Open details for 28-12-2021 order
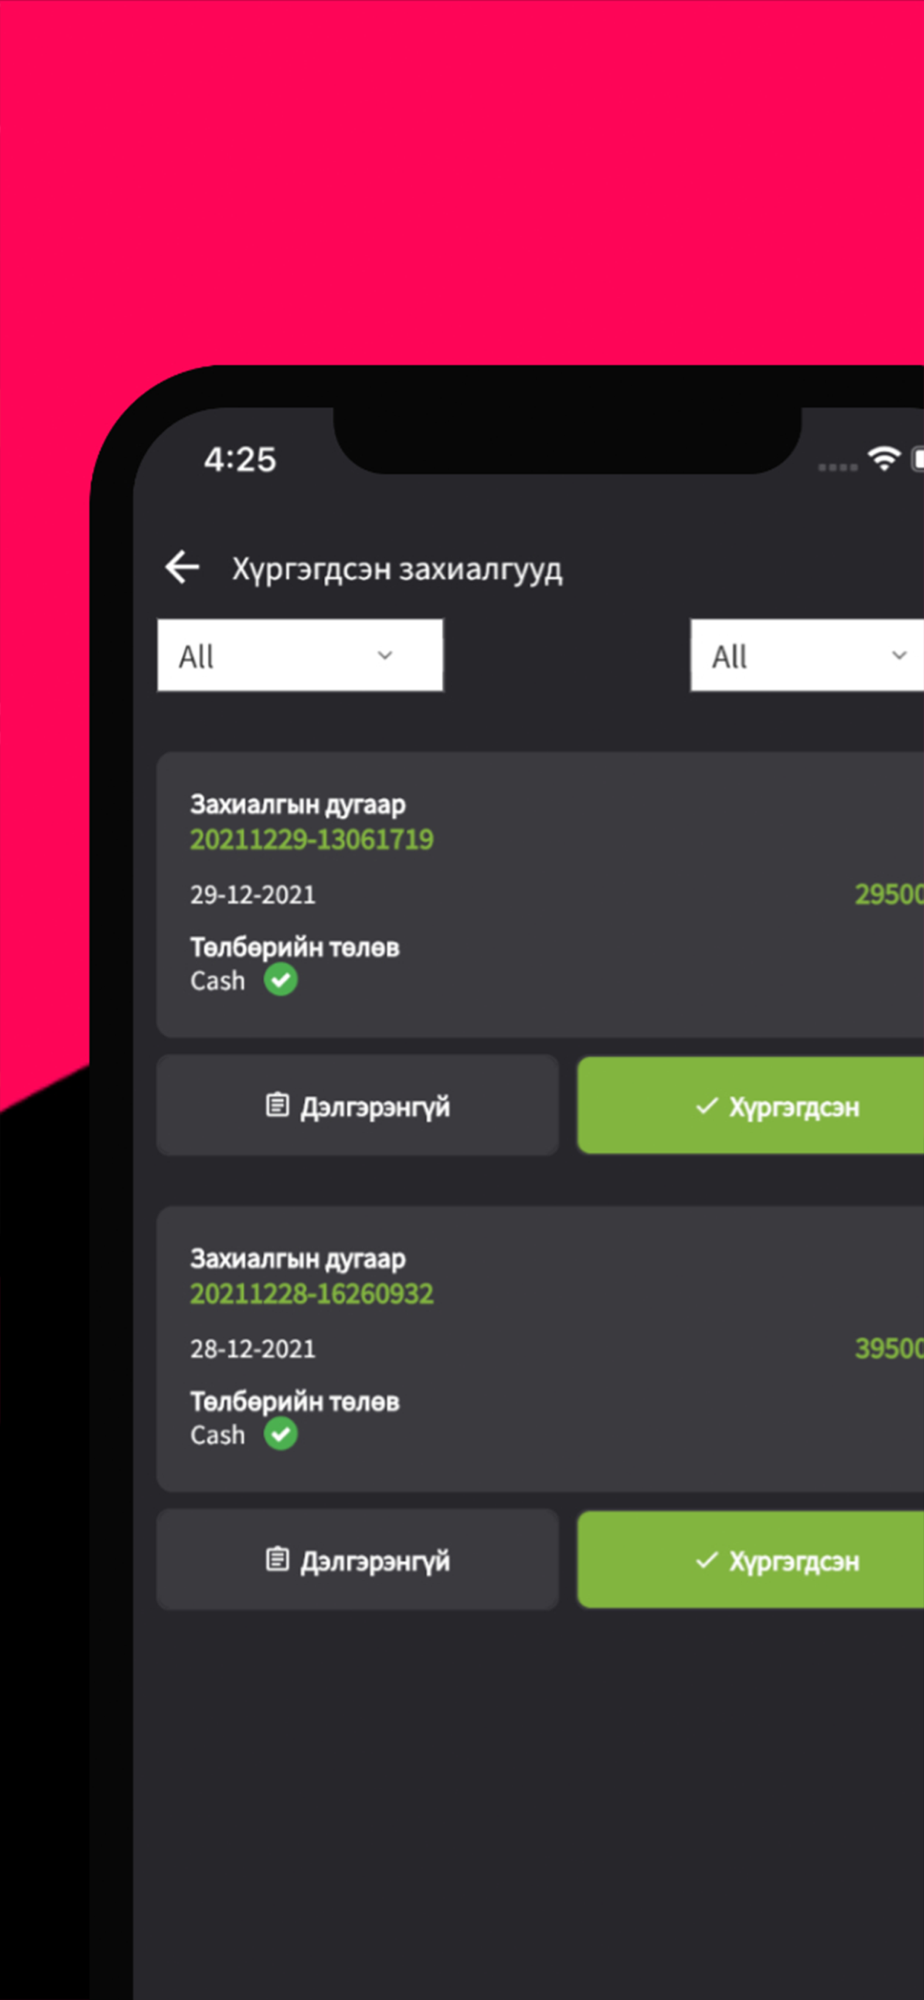 pos(357,1559)
